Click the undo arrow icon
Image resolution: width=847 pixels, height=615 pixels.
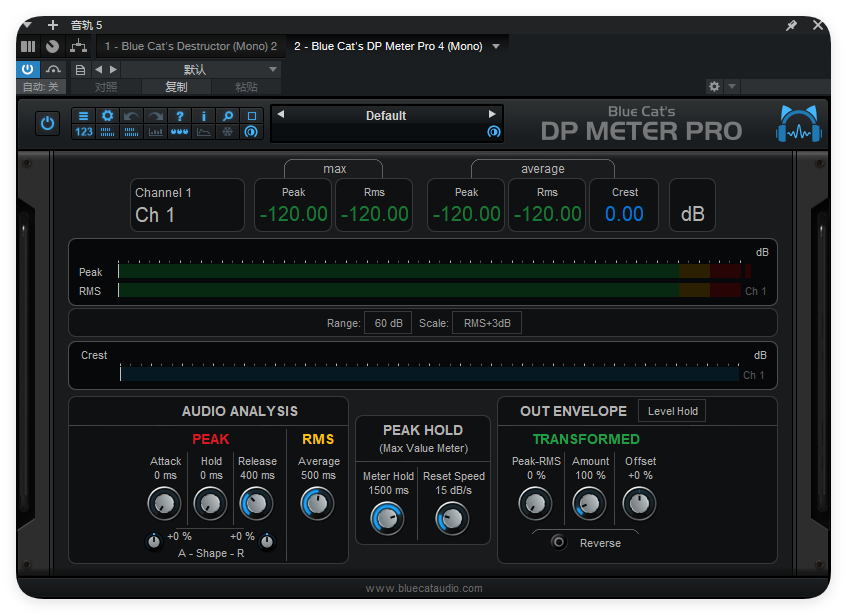tap(131, 116)
